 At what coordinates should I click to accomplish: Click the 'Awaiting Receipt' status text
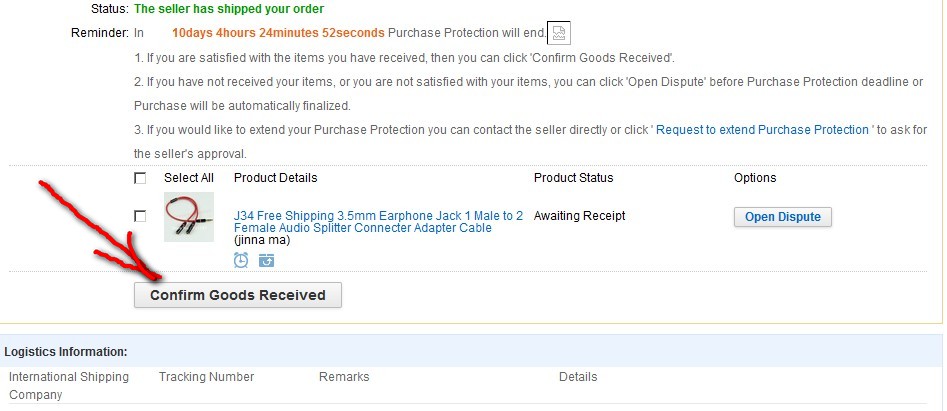pos(579,216)
